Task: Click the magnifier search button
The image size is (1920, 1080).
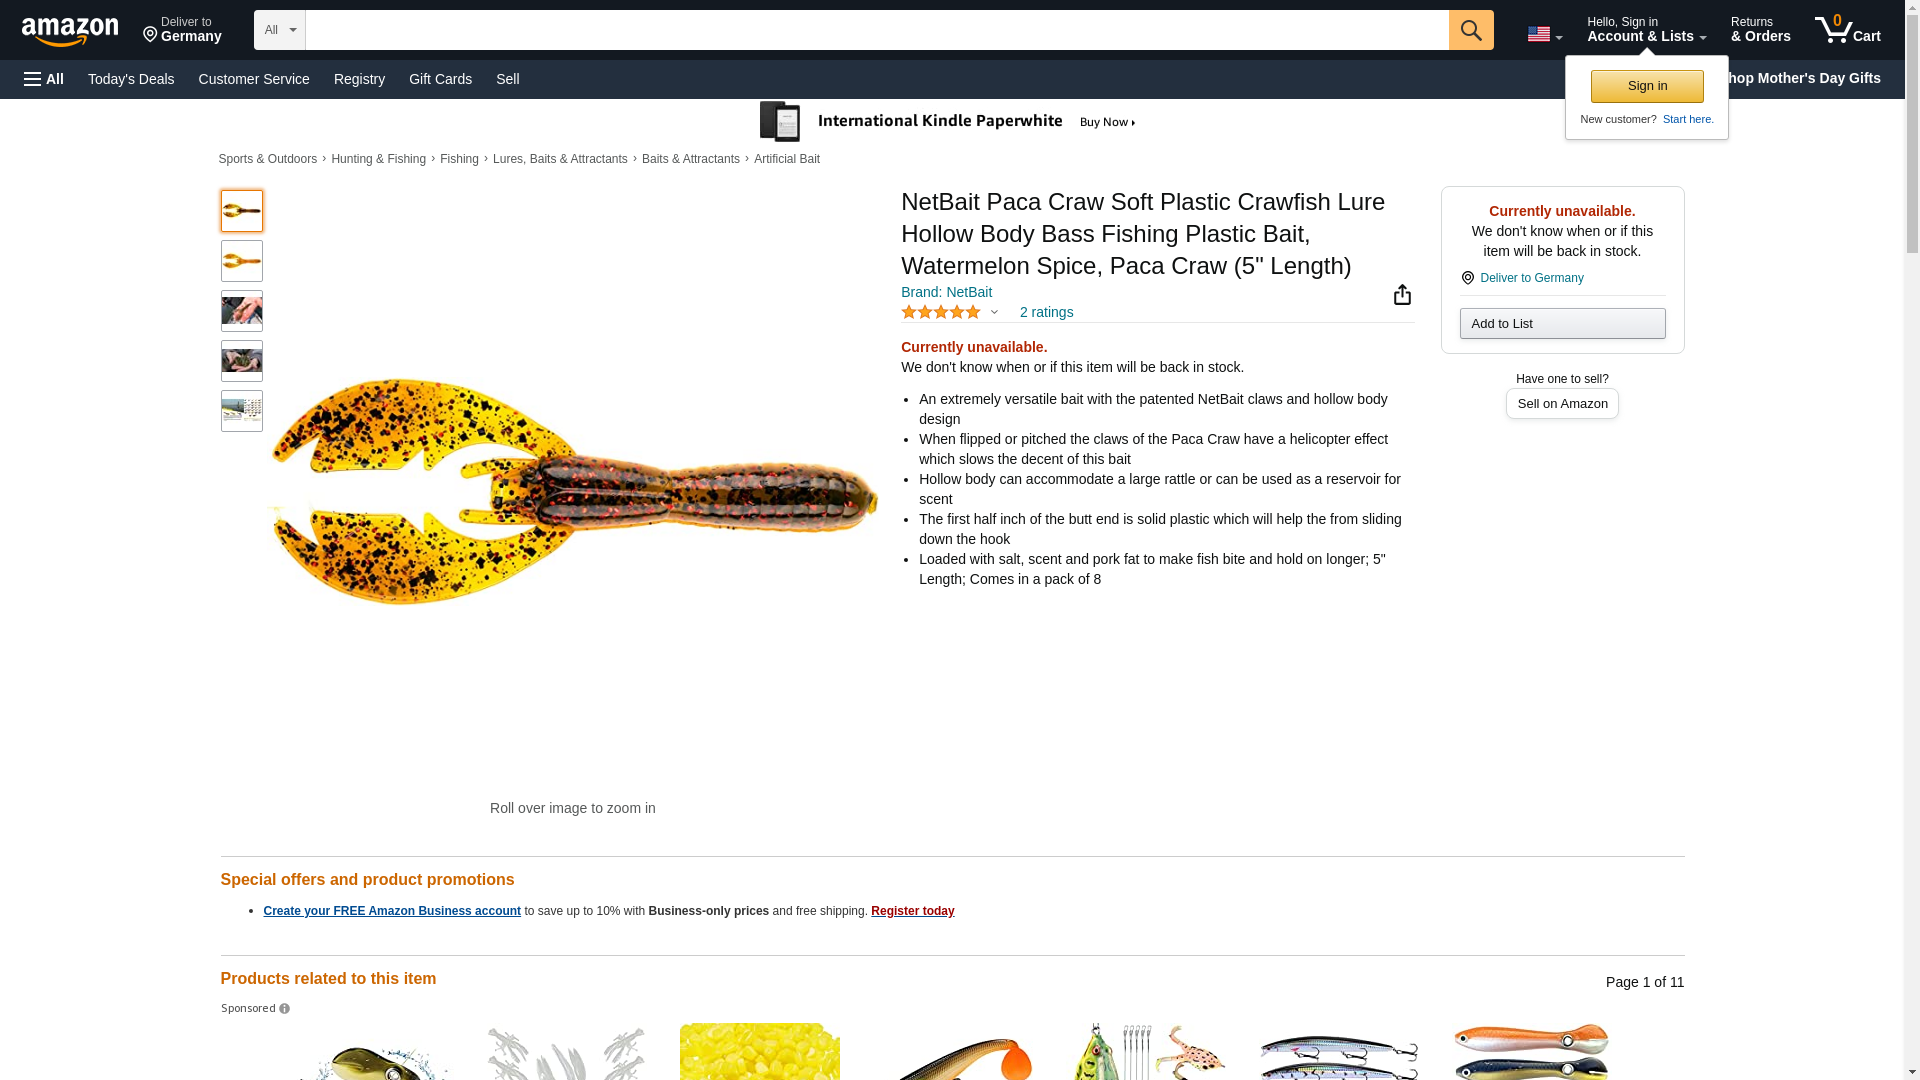Action: (1470, 30)
